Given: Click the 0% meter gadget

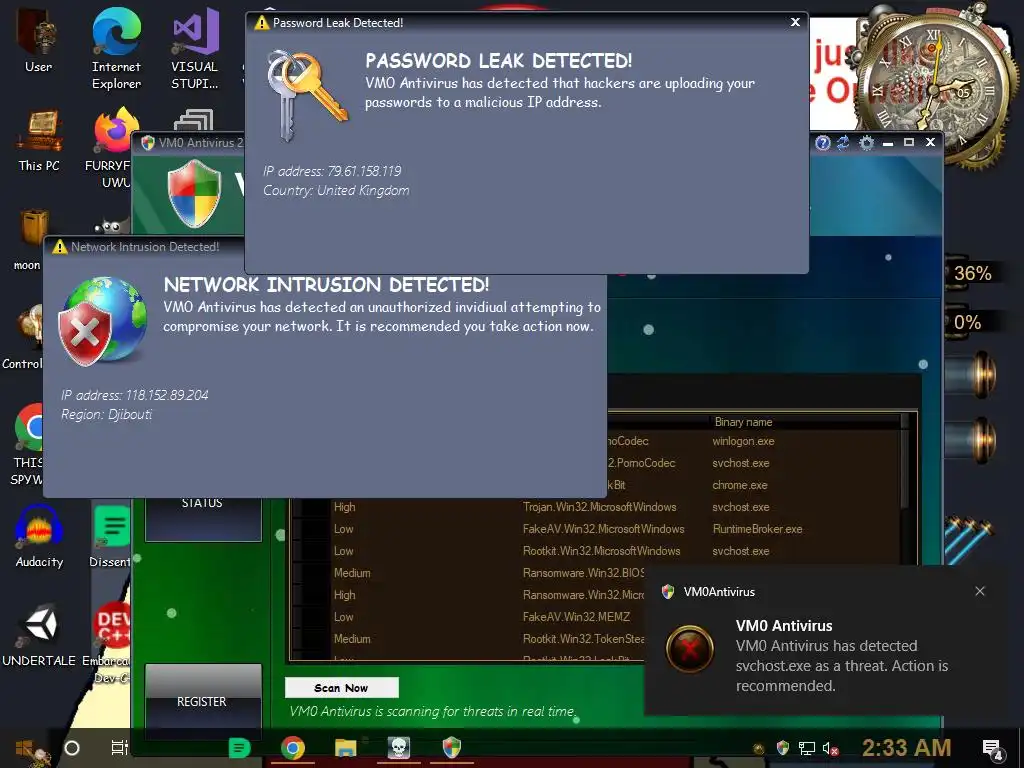Looking at the screenshot, I should pos(967,322).
